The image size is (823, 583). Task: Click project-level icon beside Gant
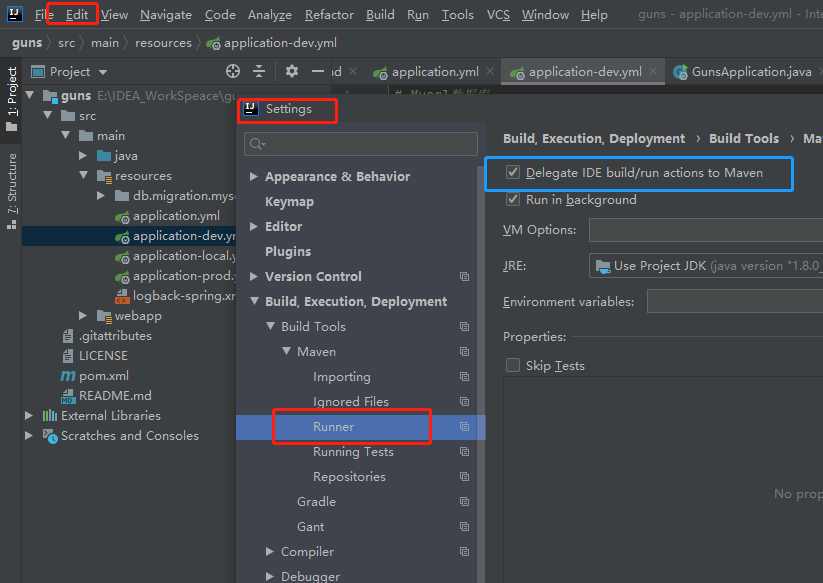pos(464,526)
